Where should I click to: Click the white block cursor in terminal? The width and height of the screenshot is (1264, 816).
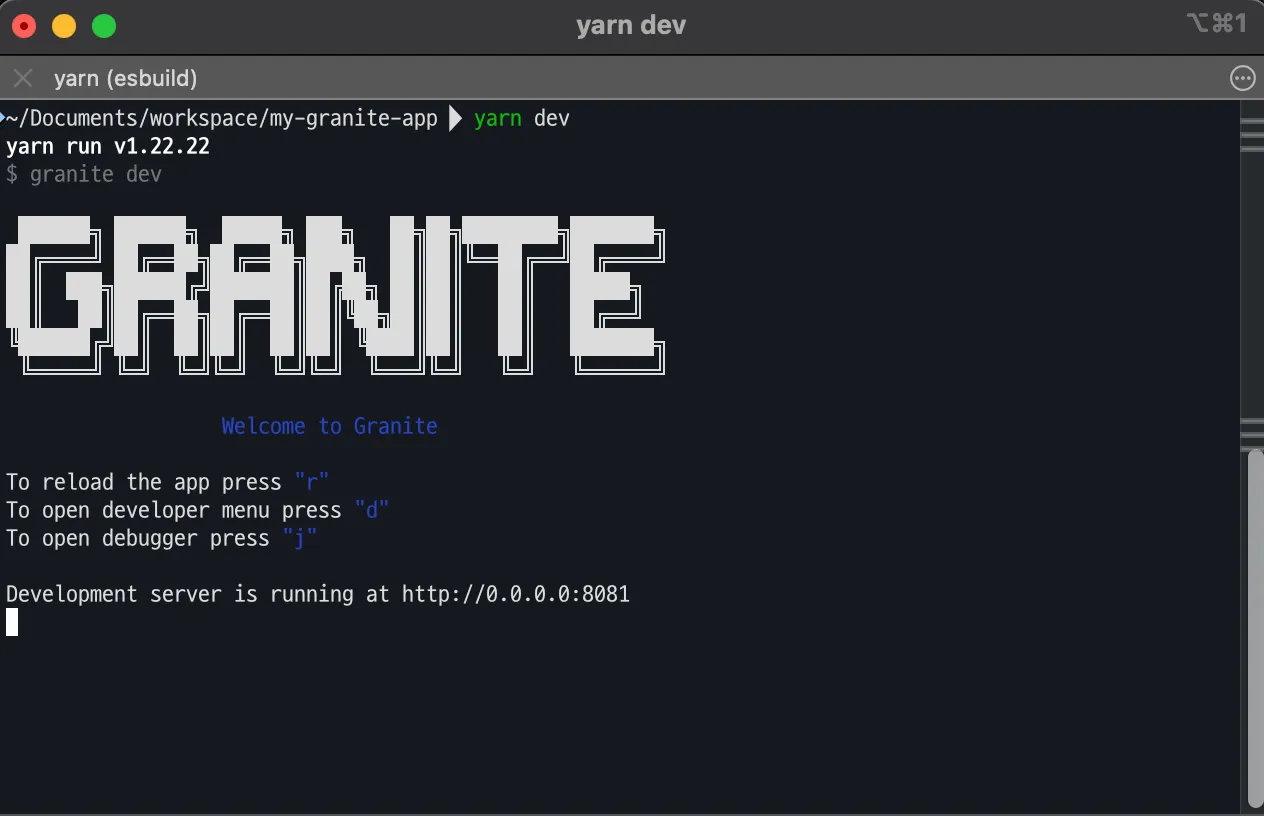click(x=12, y=622)
